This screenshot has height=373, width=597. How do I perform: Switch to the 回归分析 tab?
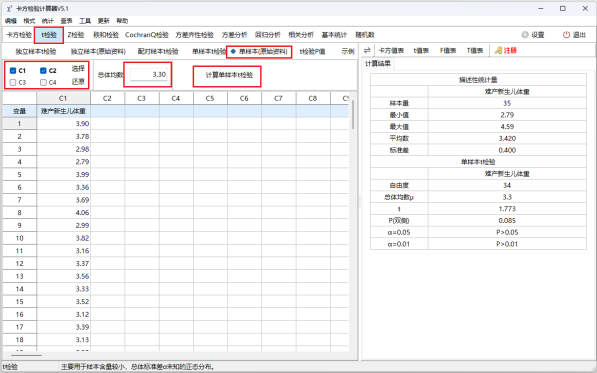click(x=268, y=35)
